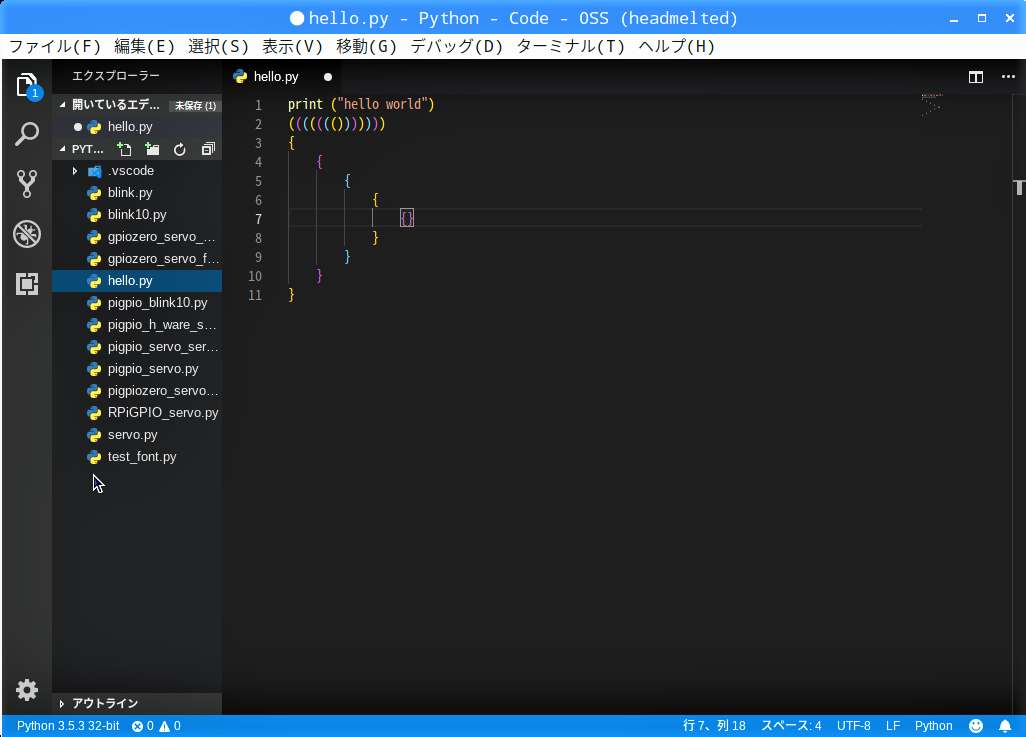Expand the アウトライン outline panel
The image size is (1026, 737).
tap(137, 704)
